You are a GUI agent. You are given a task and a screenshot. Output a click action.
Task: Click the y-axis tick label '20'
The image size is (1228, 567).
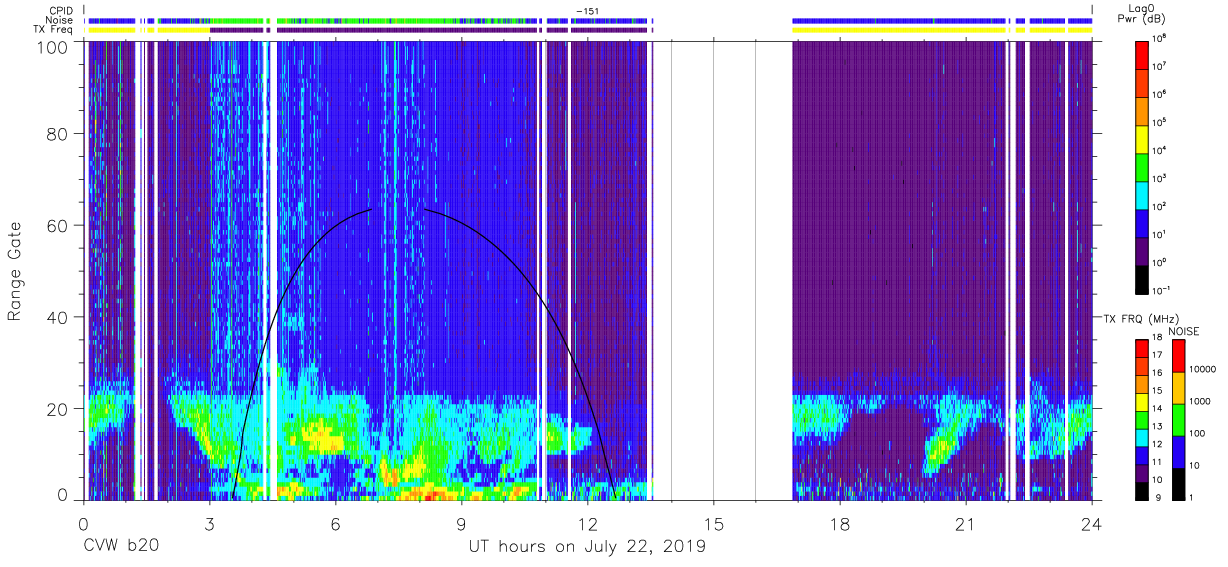(x=58, y=408)
